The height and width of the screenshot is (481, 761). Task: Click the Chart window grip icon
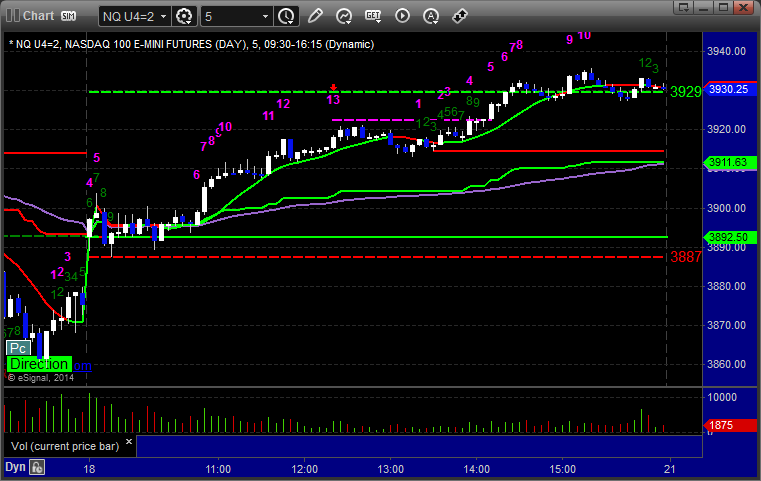point(13,16)
